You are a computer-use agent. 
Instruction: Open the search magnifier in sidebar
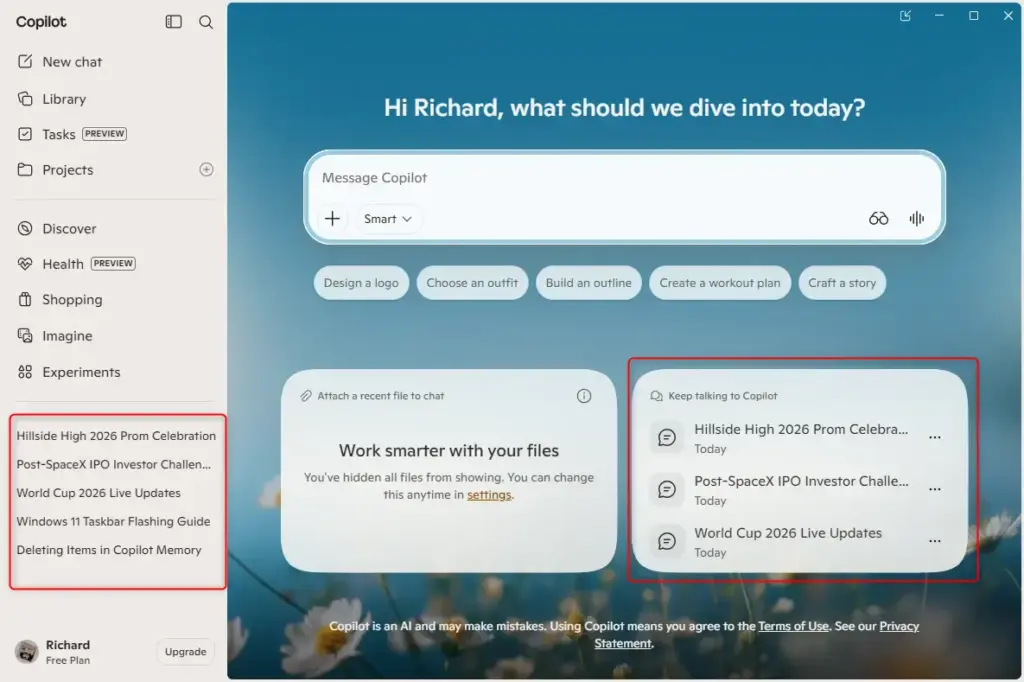[x=206, y=22]
